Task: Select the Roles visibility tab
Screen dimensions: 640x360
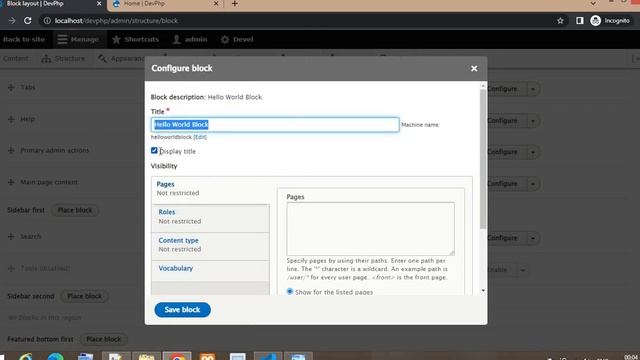Action: (210, 217)
